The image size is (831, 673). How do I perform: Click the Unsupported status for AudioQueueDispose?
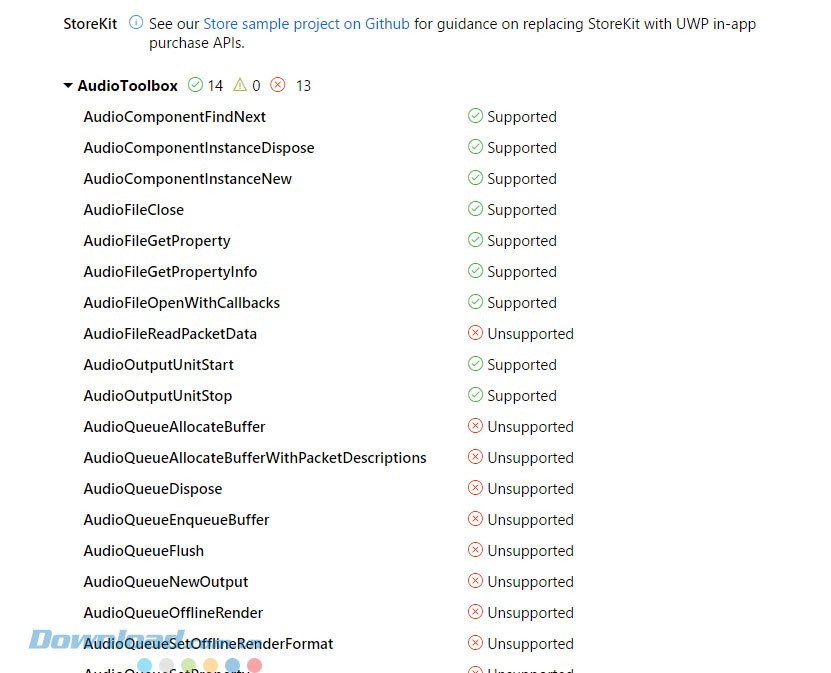point(530,489)
